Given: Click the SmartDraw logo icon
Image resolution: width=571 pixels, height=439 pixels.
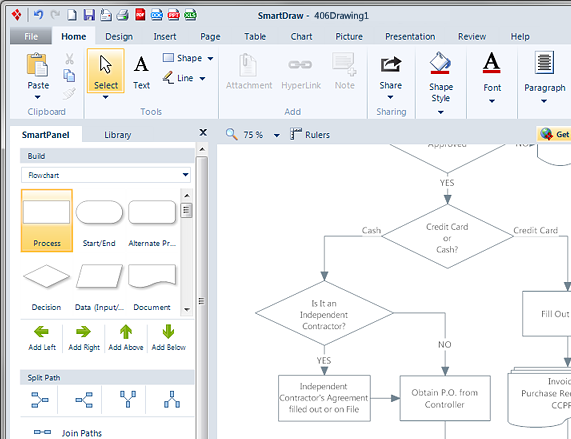Looking at the screenshot, I should [x=16, y=15].
